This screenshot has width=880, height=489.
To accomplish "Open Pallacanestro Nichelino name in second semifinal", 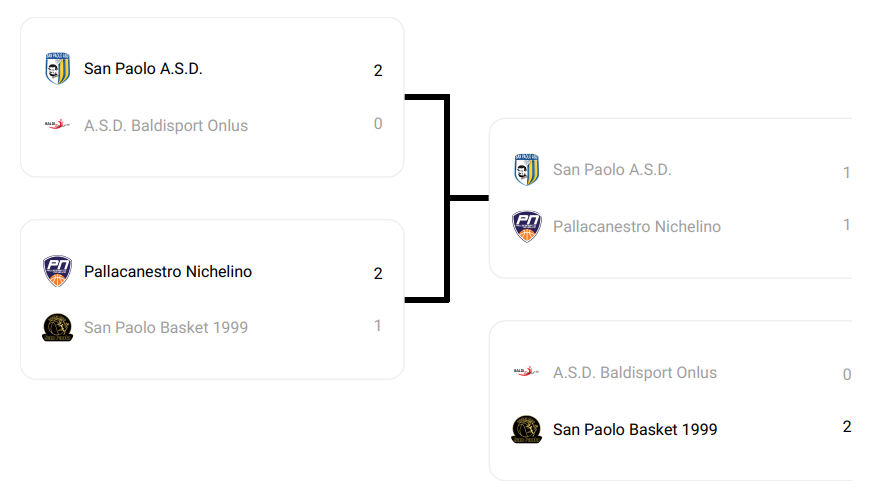I will [x=168, y=271].
